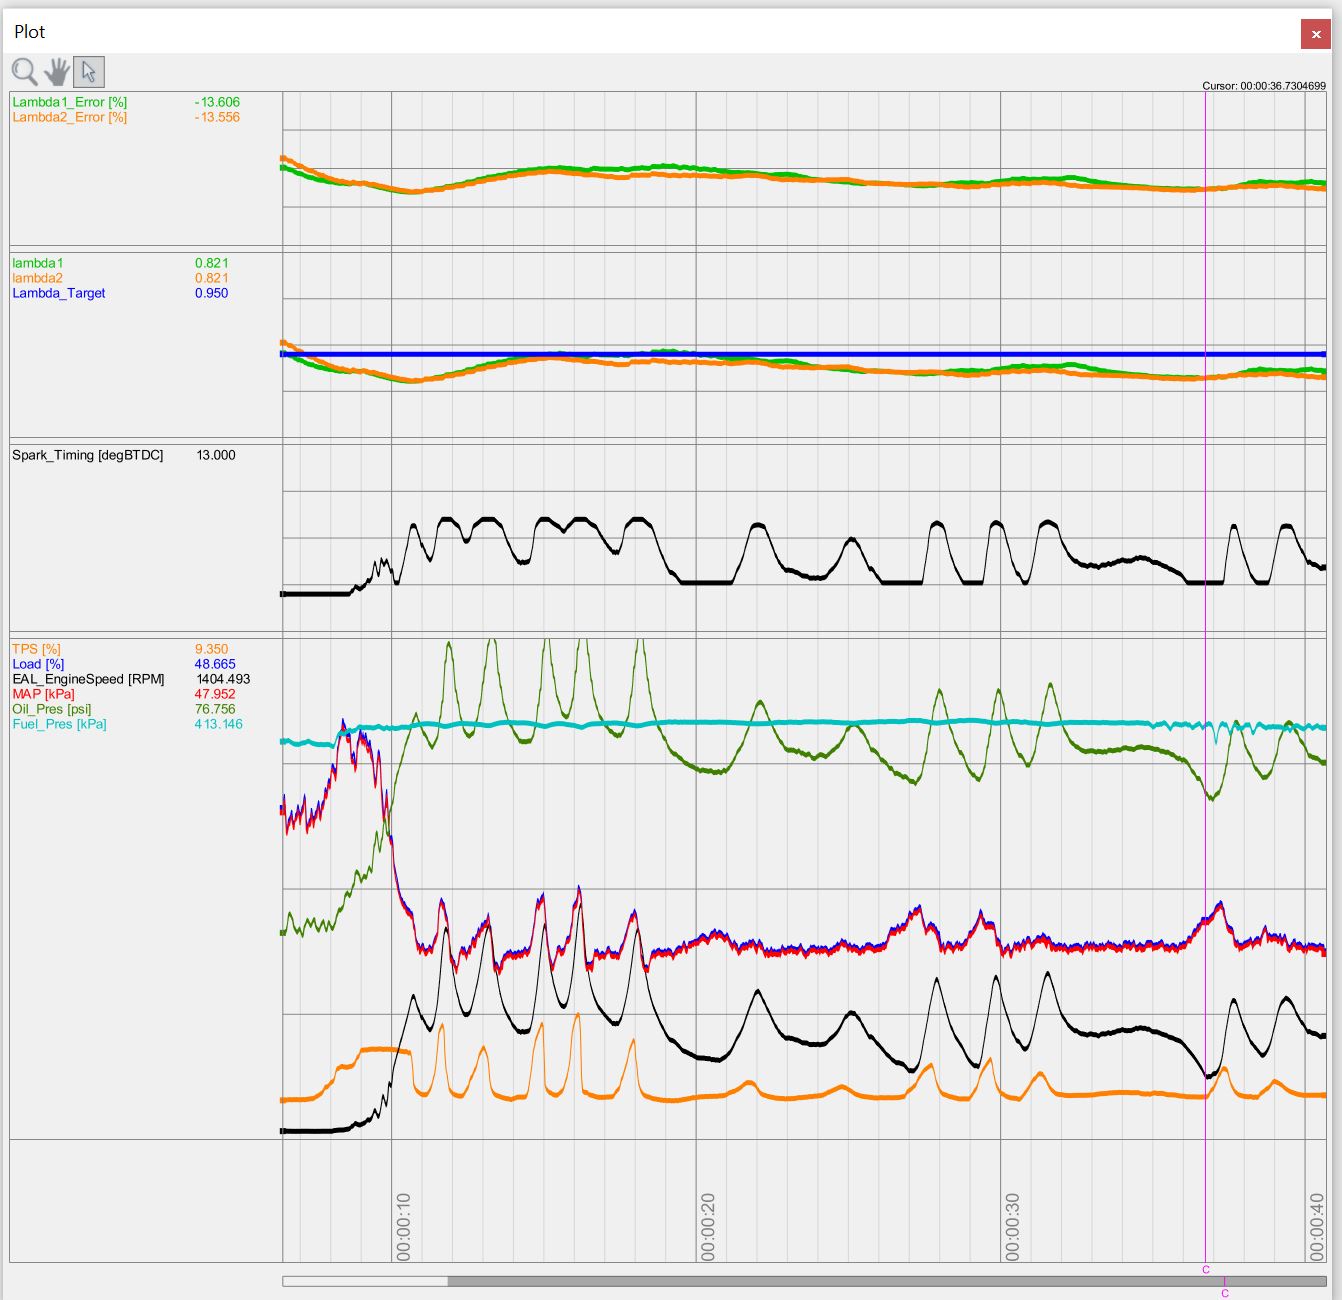Click the Cursor timestamp readout text
This screenshot has height=1300, width=1342.
point(1263,86)
